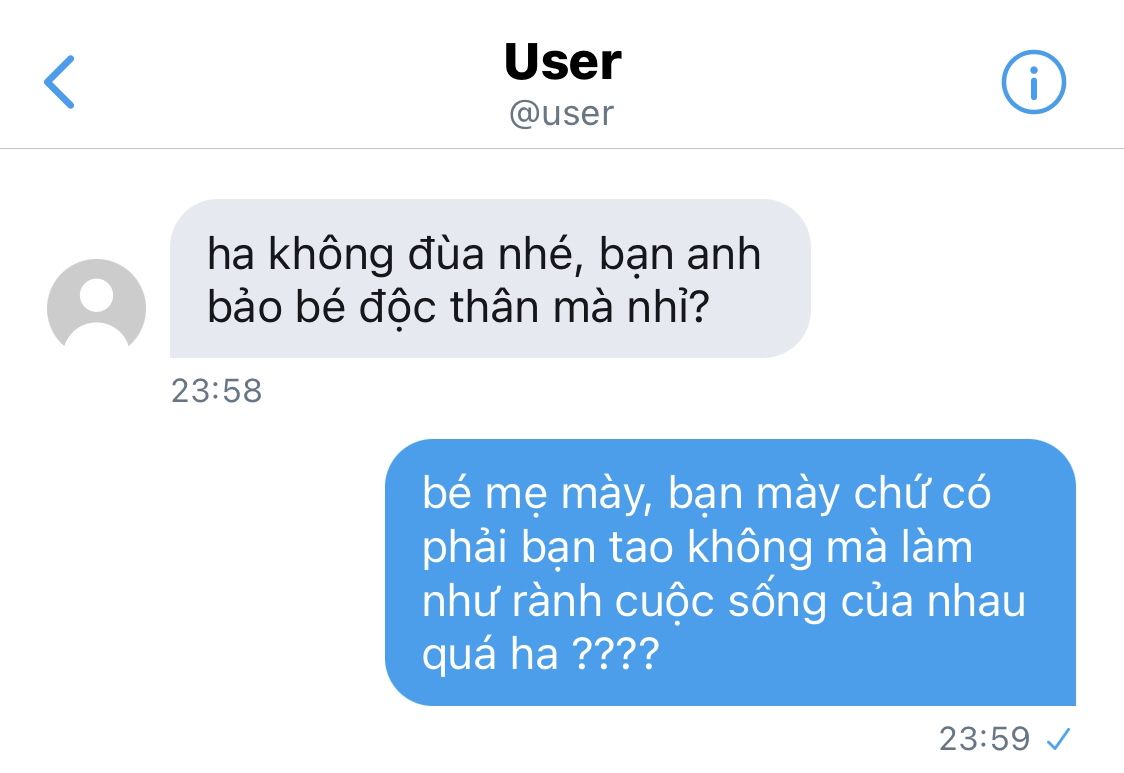Tap the 23:58 timestamp under received message
Screen dimensions: 1124x773
pyautogui.click(x=216, y=391)
